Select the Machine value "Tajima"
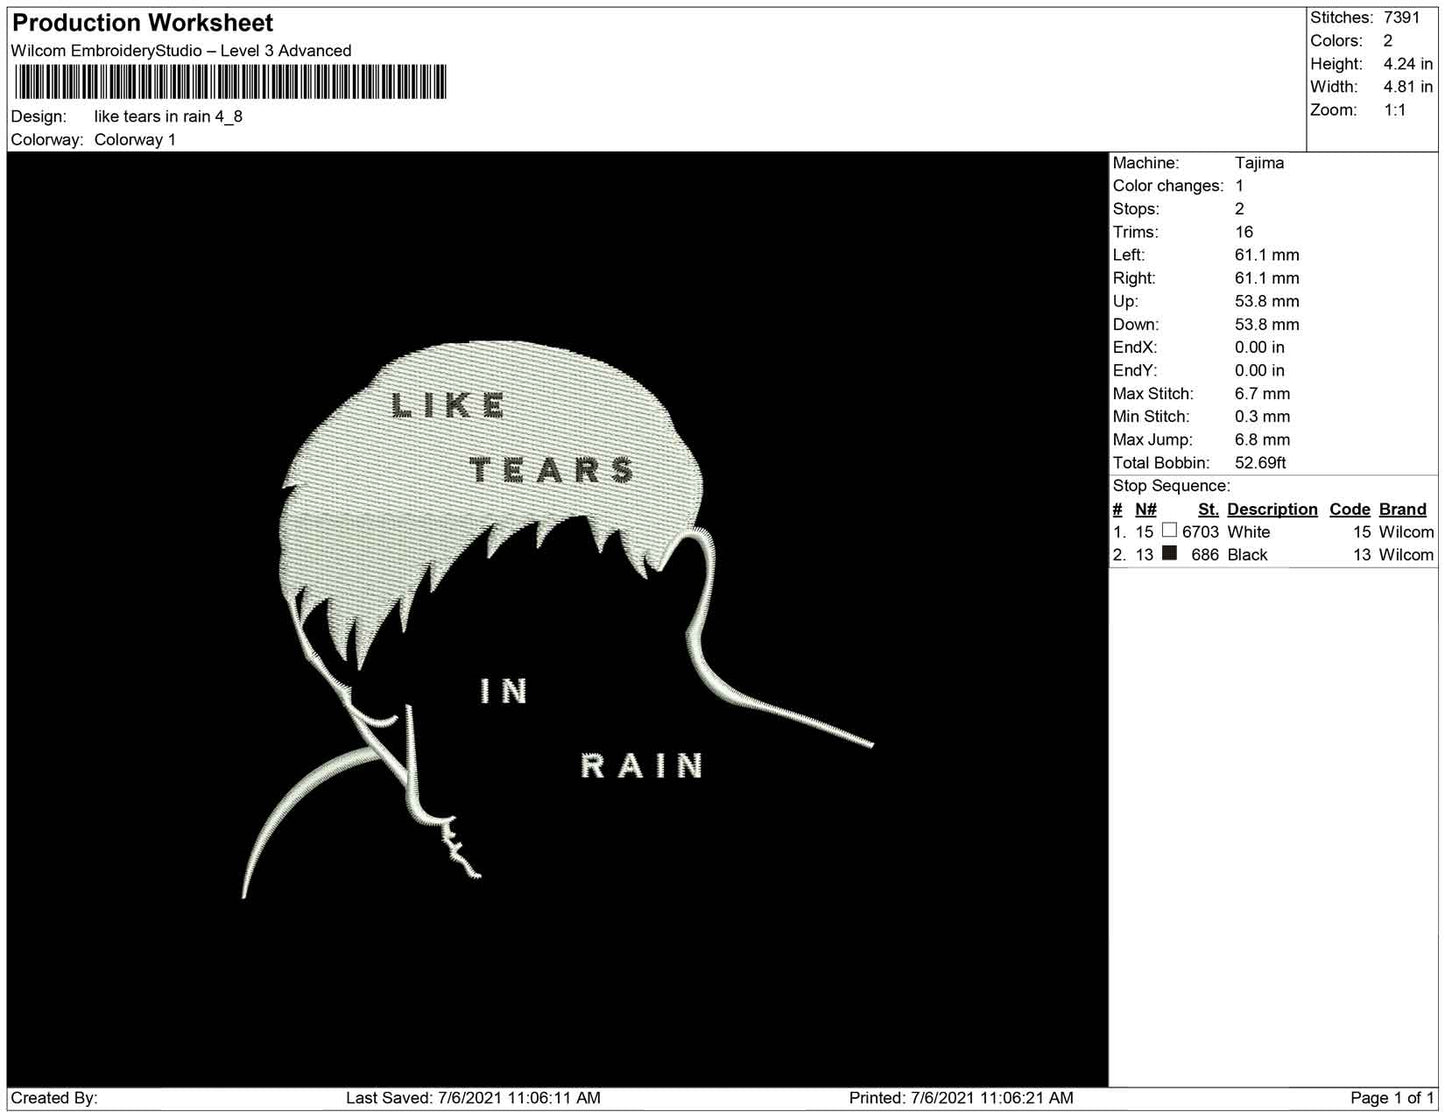Screen dimensions: 1445x1112 [x=1259, y=163]
